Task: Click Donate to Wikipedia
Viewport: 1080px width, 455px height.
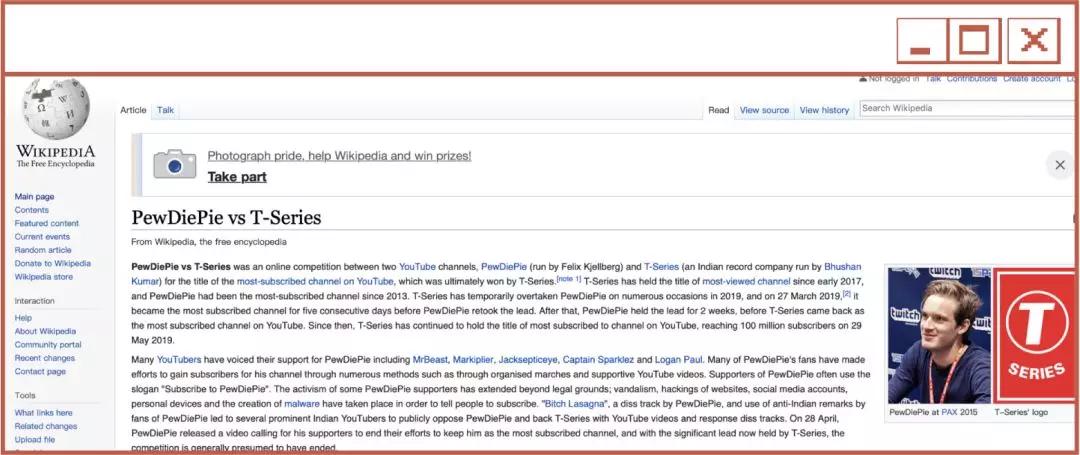Action: (x=52, y=263)
